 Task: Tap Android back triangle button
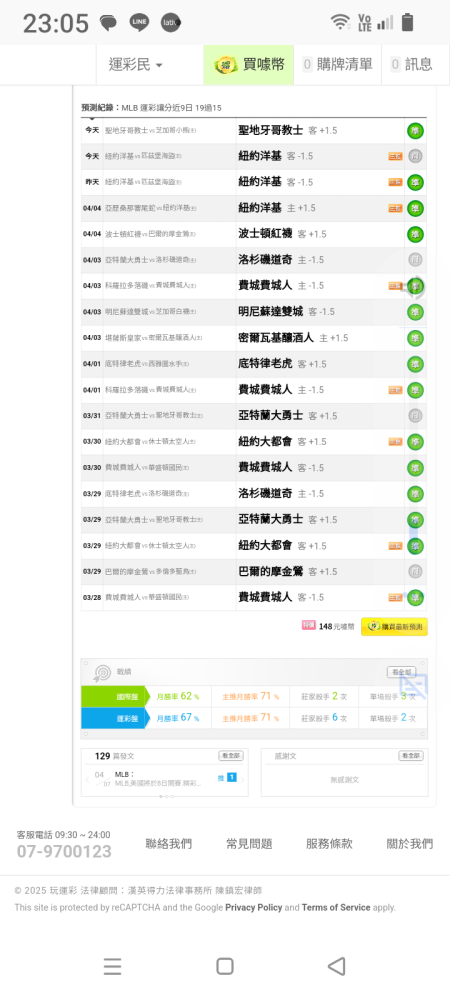[337, 966]
